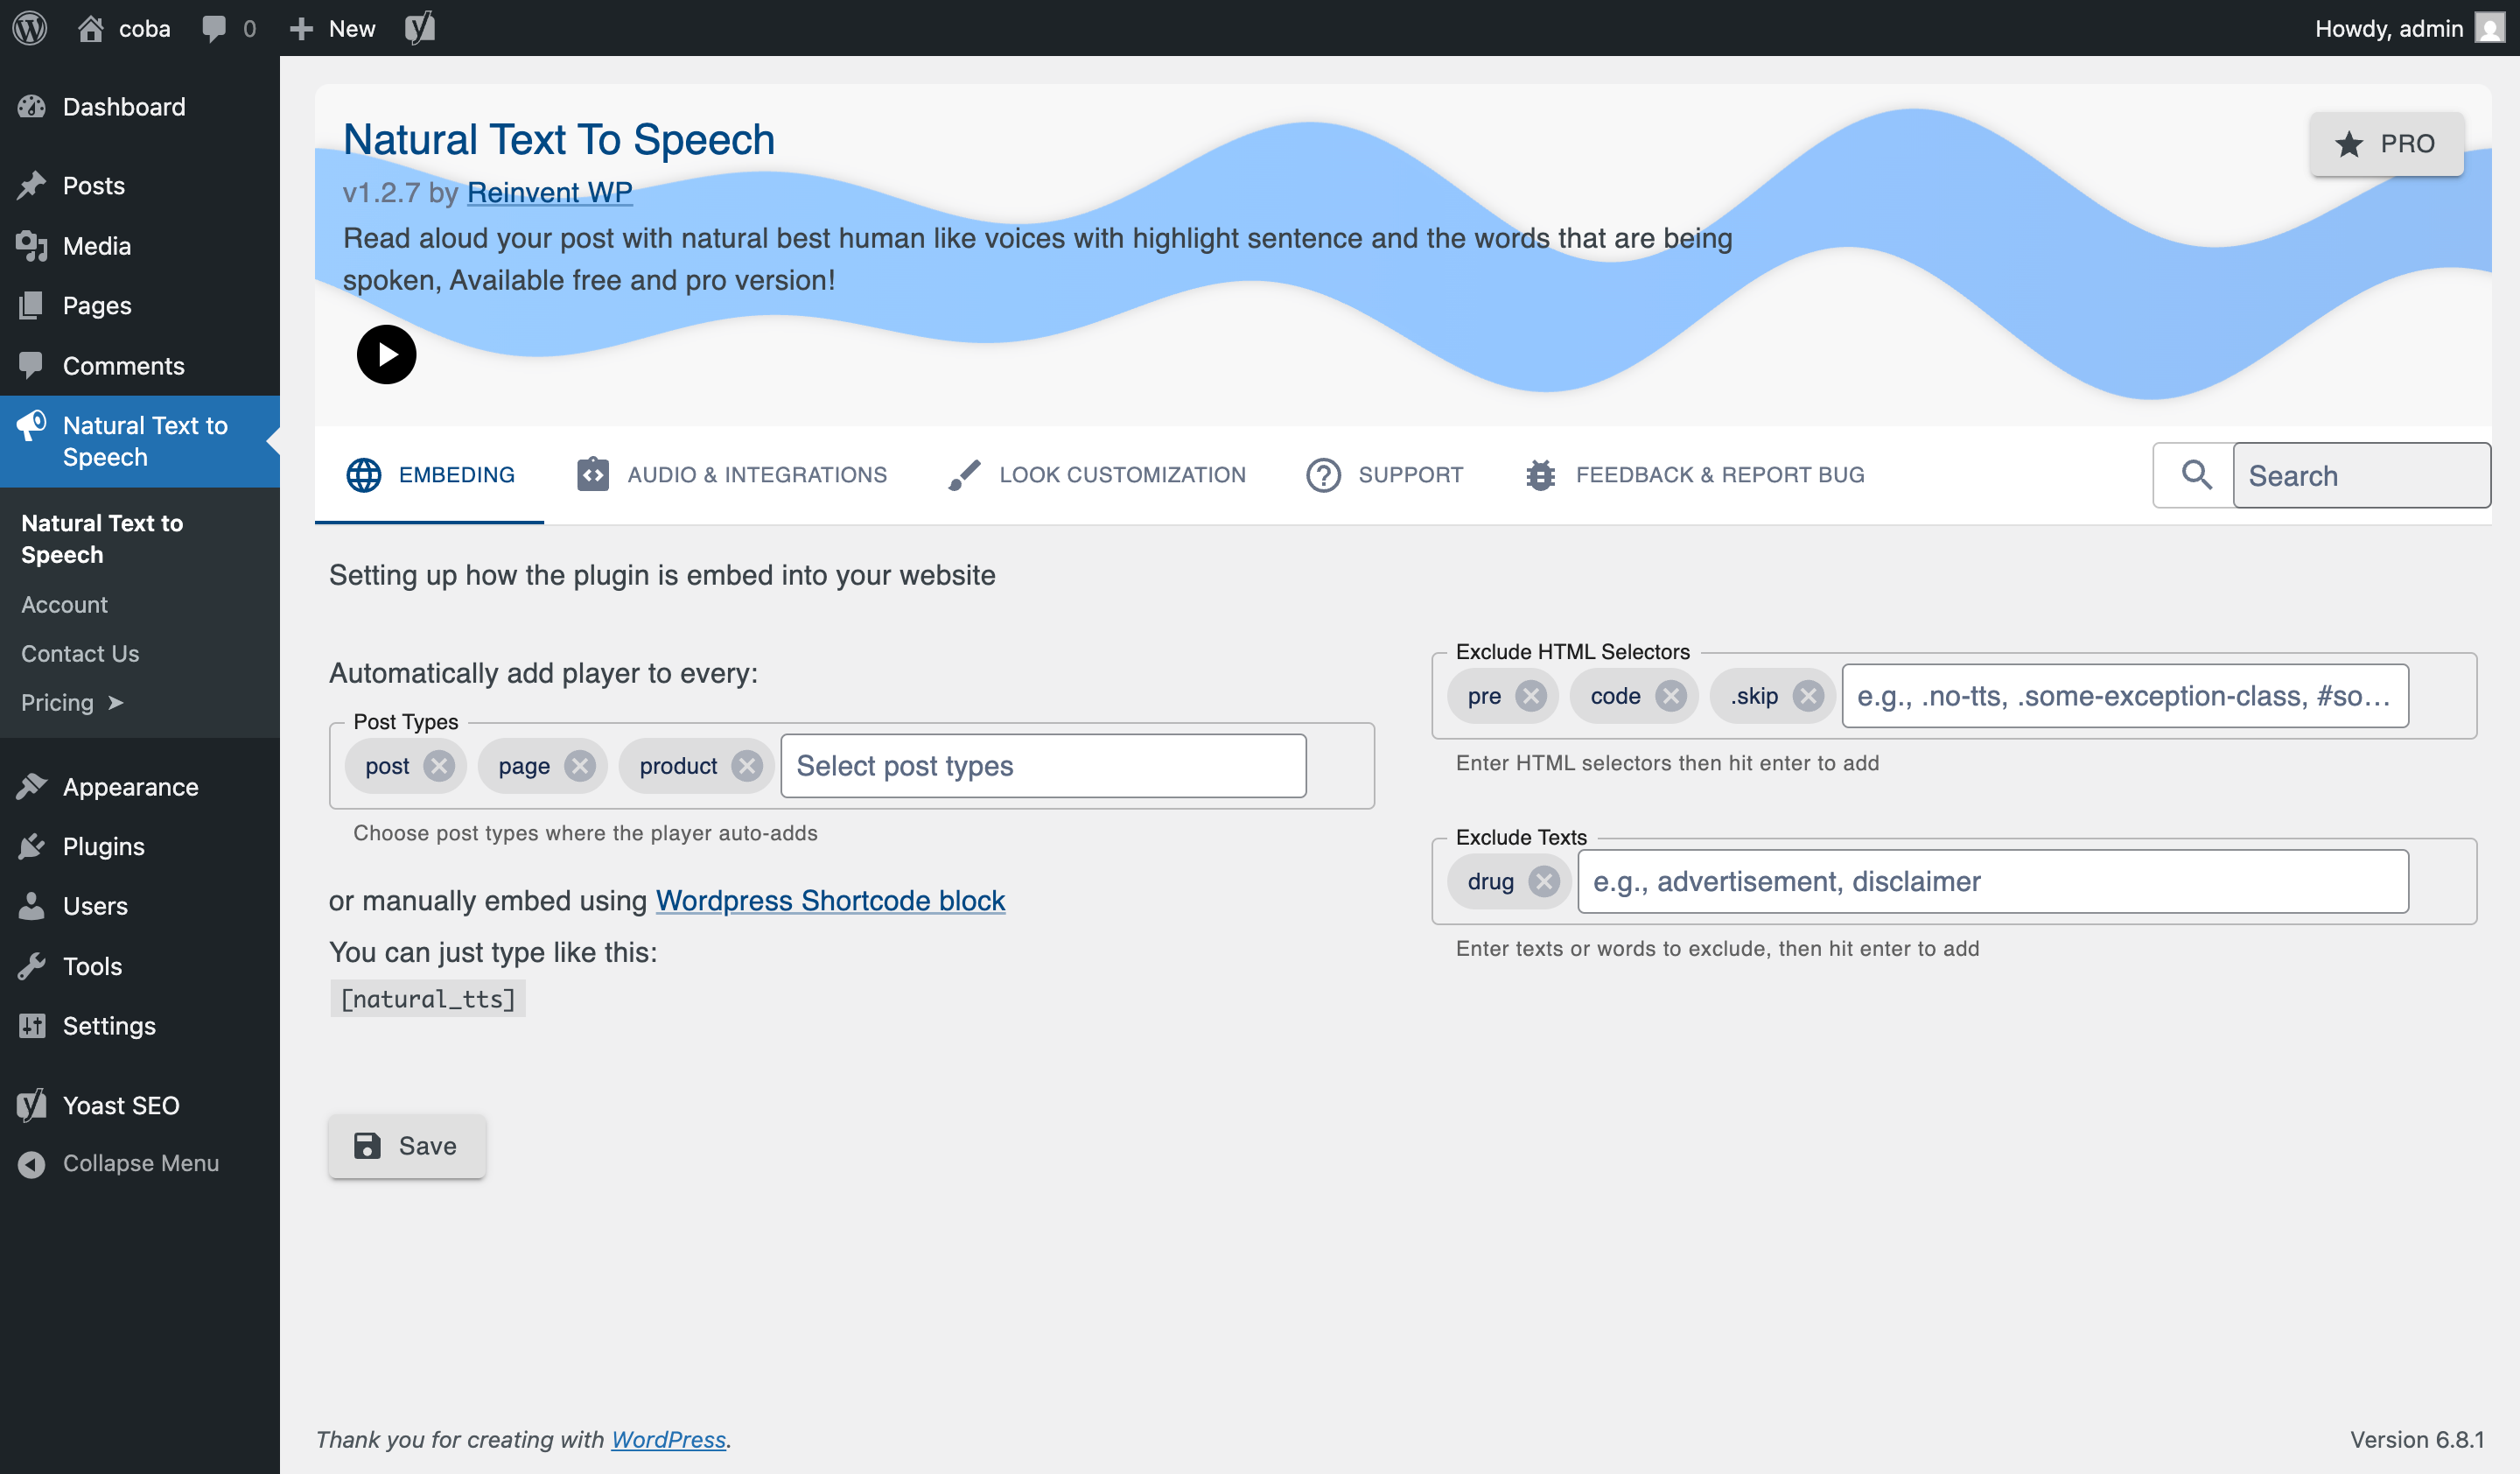Open the comments bubble in admin bar
Screen dimensions: 2520x1474
click(x=228, y=28)
